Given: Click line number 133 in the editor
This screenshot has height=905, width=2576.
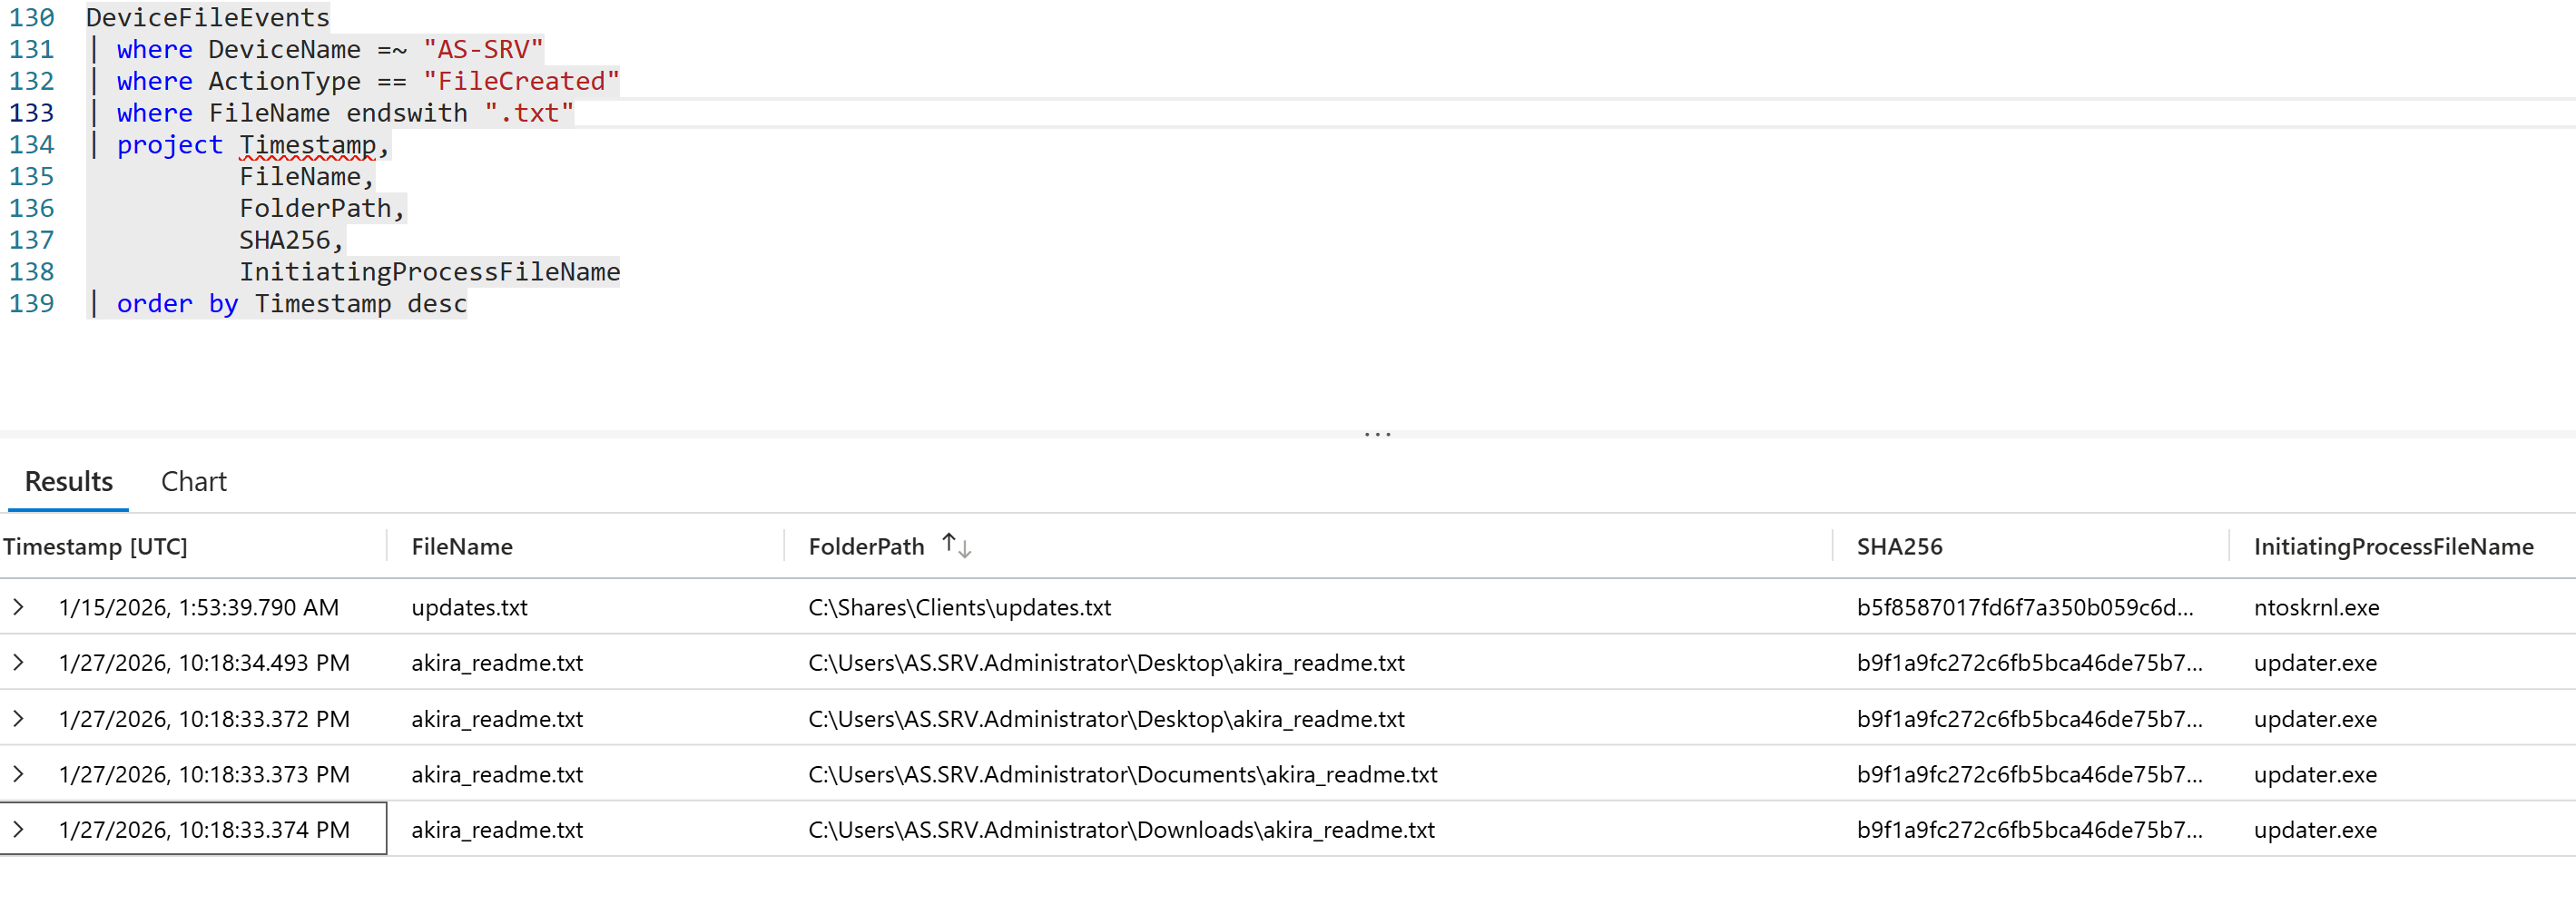Looking at the screenshot, I should 31,113.
